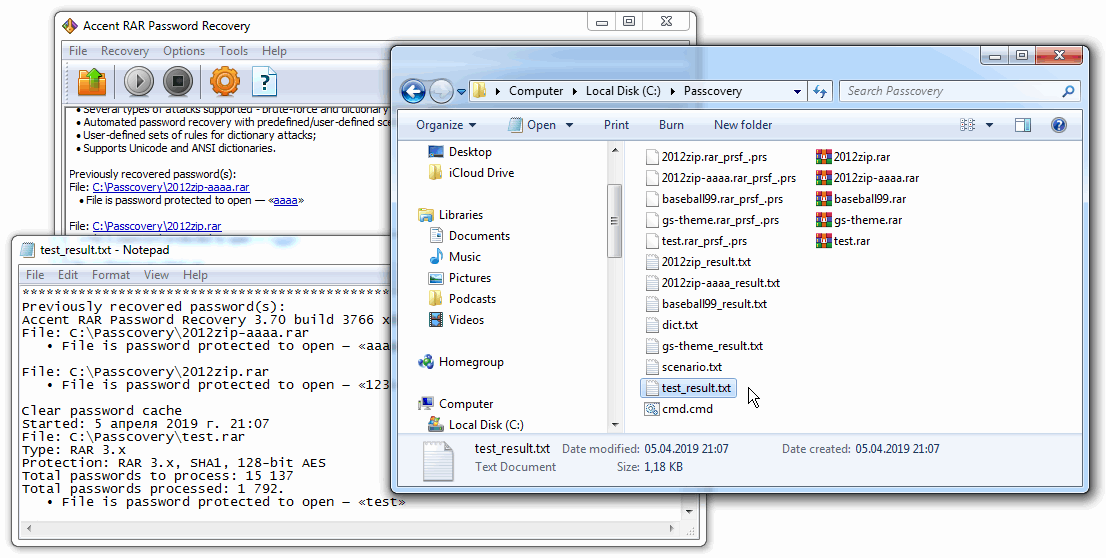The height and width of the screenshot is (558, 1106).
Task: Open Explorer help question mark icon
Action: (x=1058, y=125)
